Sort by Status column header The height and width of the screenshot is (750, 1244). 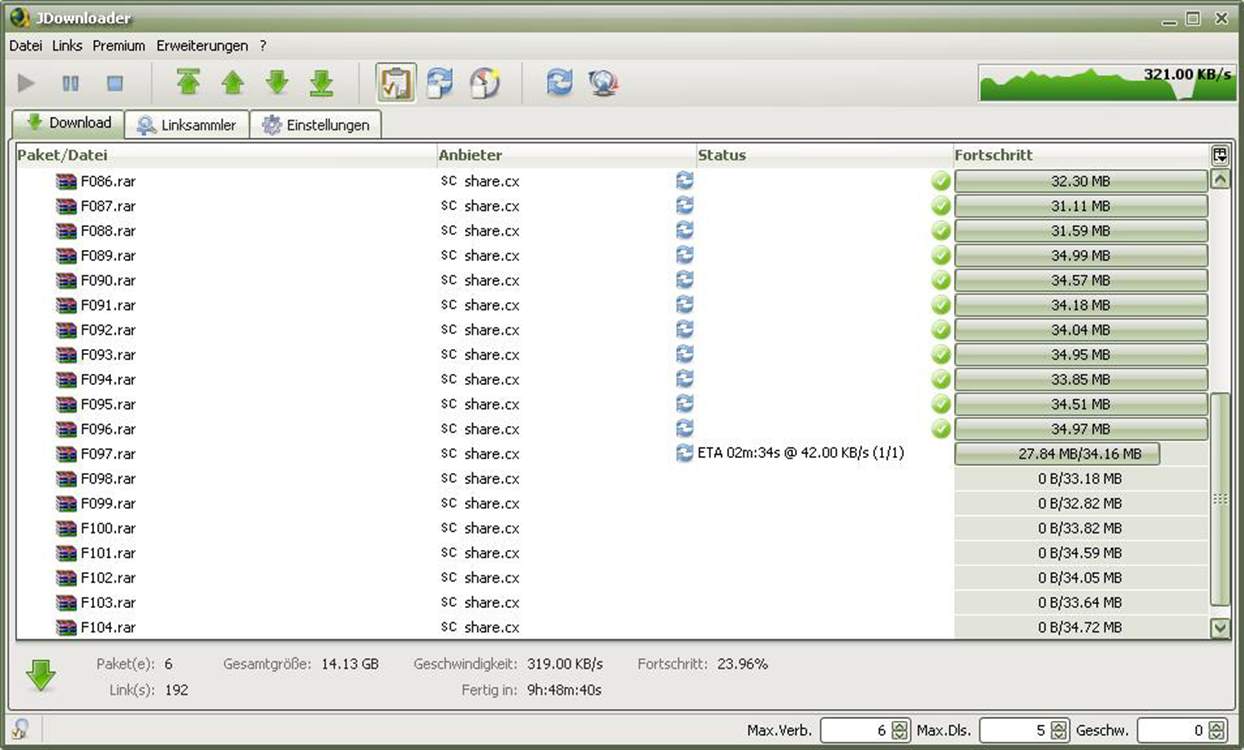825,155
